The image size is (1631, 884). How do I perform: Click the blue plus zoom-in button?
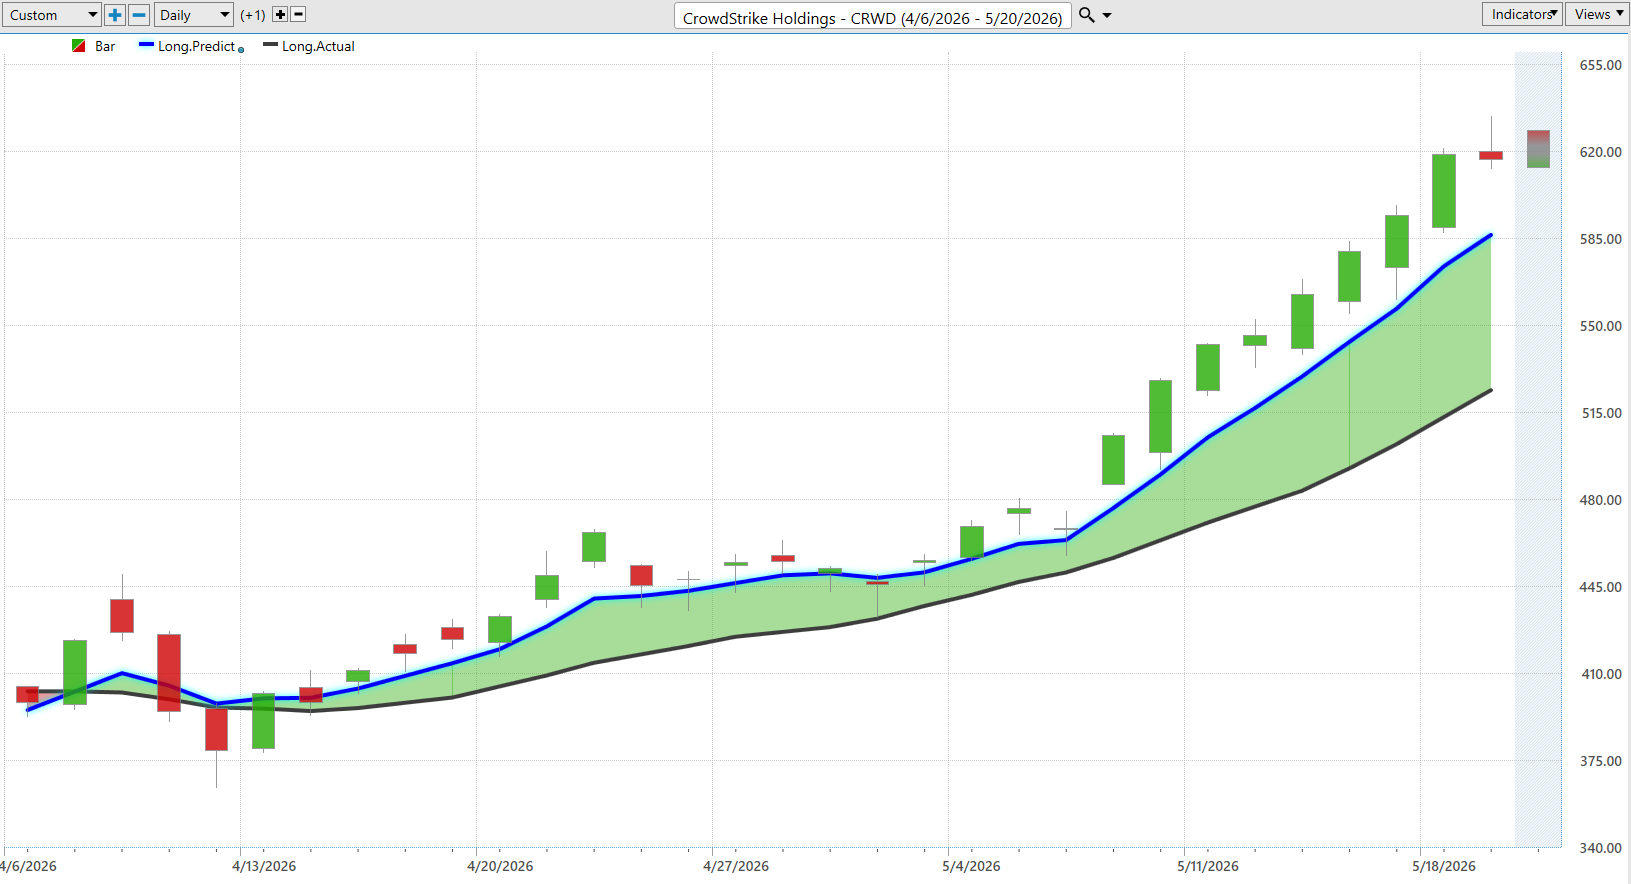point(115,15)
